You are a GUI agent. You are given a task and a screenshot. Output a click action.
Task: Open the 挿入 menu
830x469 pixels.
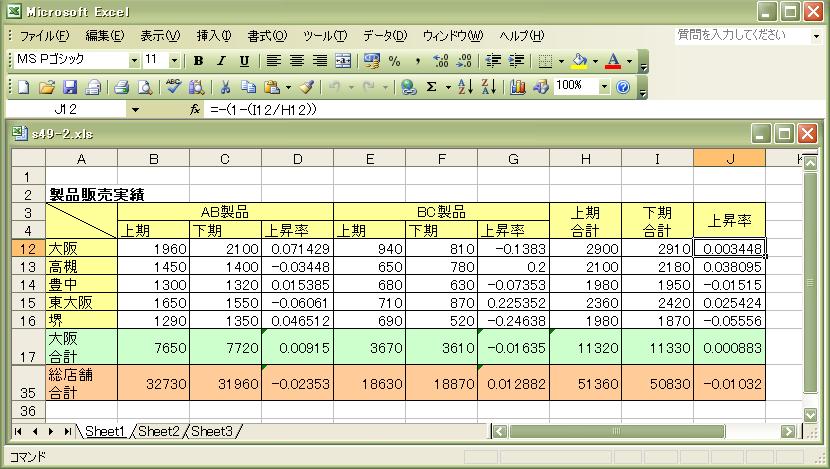click(214, 36)
